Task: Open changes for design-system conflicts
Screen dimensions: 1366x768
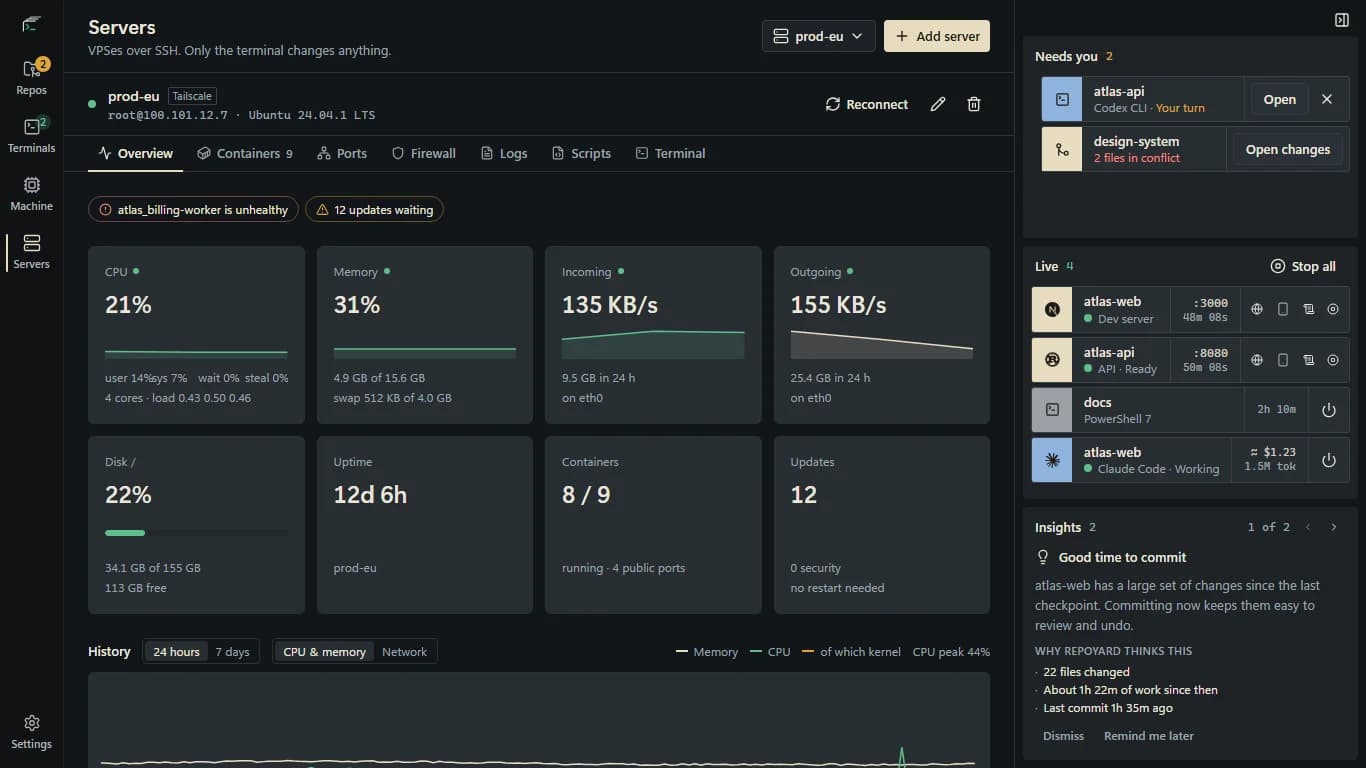Action: 1287,150
